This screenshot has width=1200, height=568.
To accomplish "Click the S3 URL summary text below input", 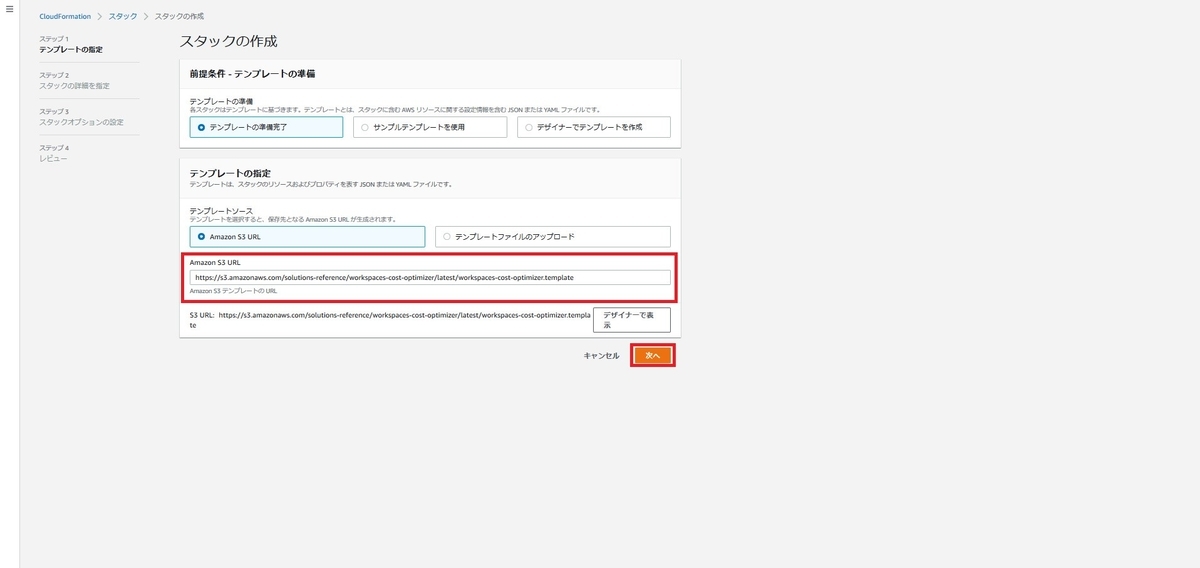I will [388, 319].
